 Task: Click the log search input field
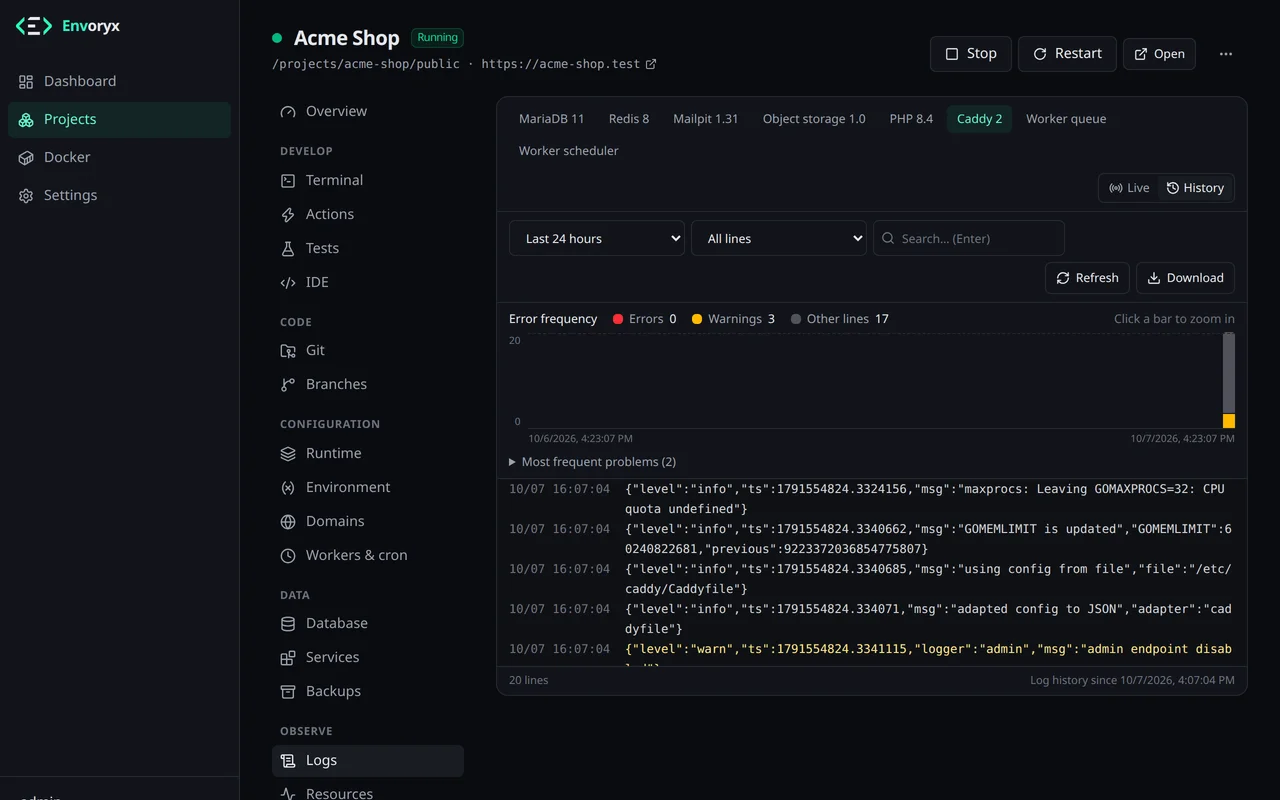969,238
